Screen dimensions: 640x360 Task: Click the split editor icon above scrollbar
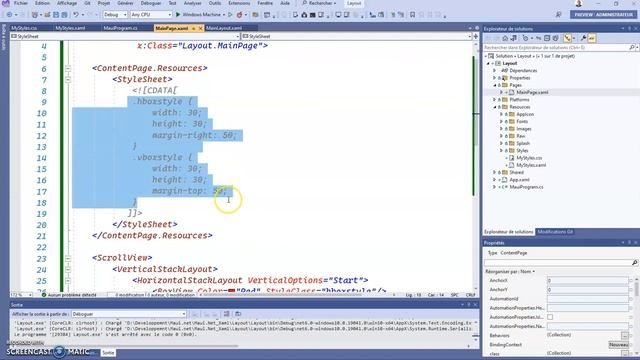click(476, 36)
